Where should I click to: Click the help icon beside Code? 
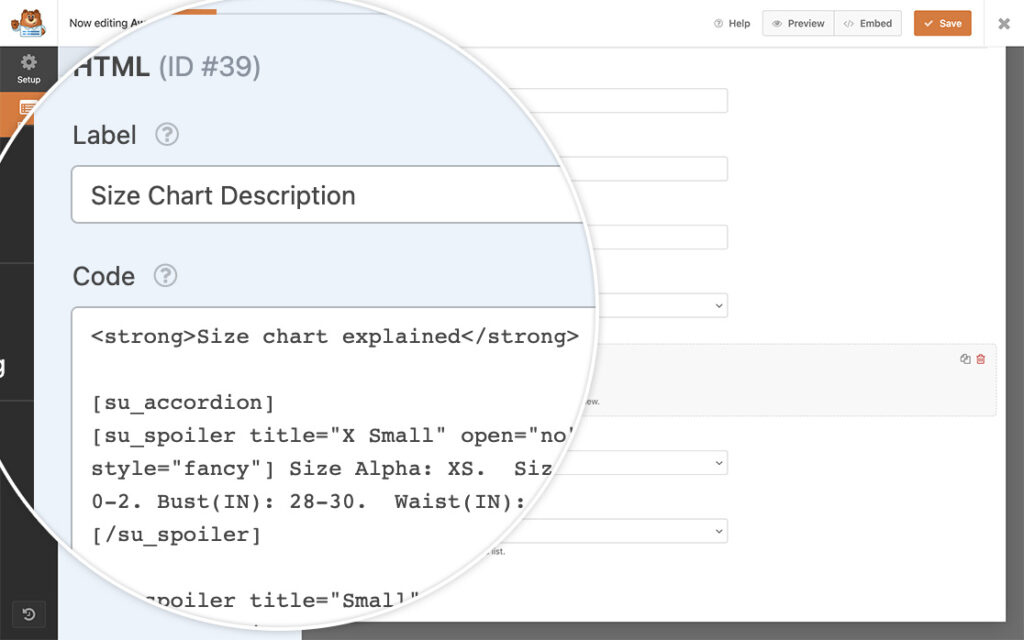[x=166, y=276]
